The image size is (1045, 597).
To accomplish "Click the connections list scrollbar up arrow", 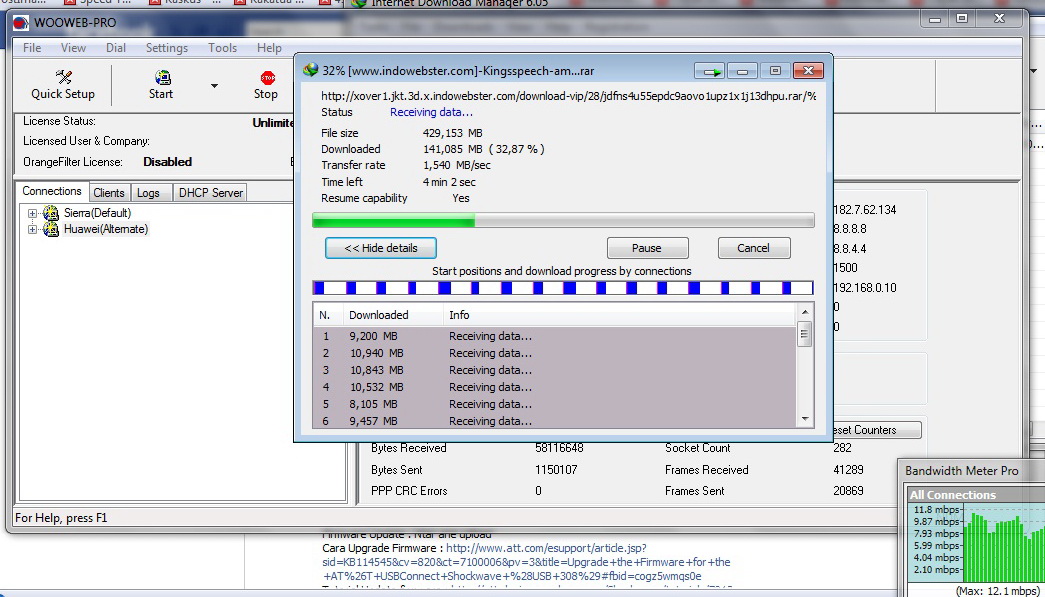I will [804, 312].
